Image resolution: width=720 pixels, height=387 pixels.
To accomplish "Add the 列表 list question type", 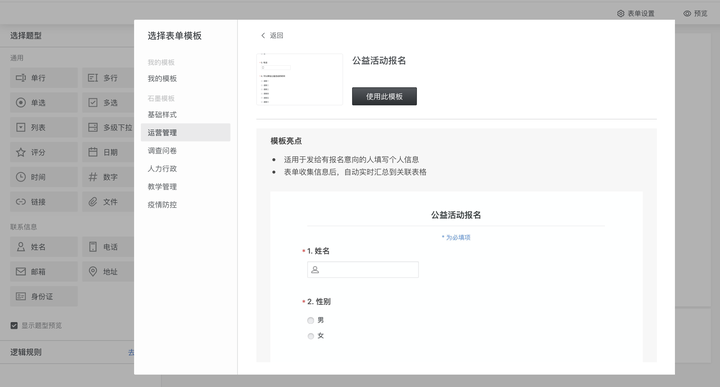I will pos(44,128).
